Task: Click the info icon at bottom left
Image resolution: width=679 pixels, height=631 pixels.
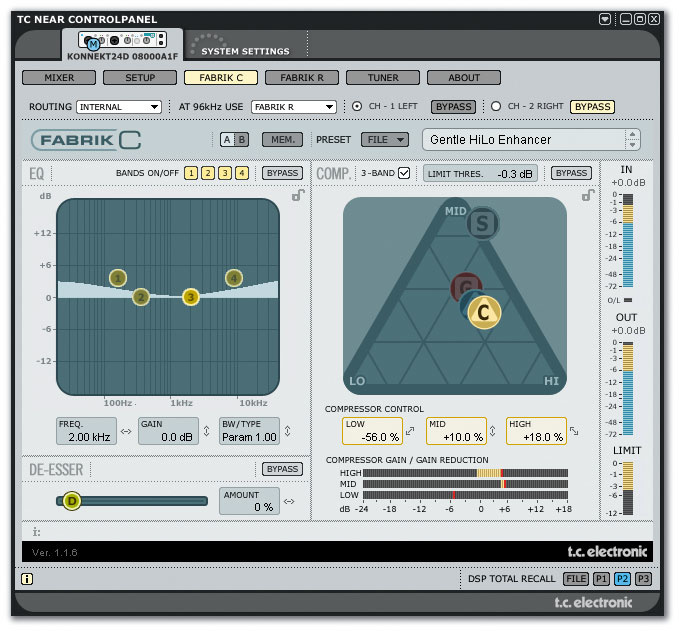Action: tap(27, 578)
